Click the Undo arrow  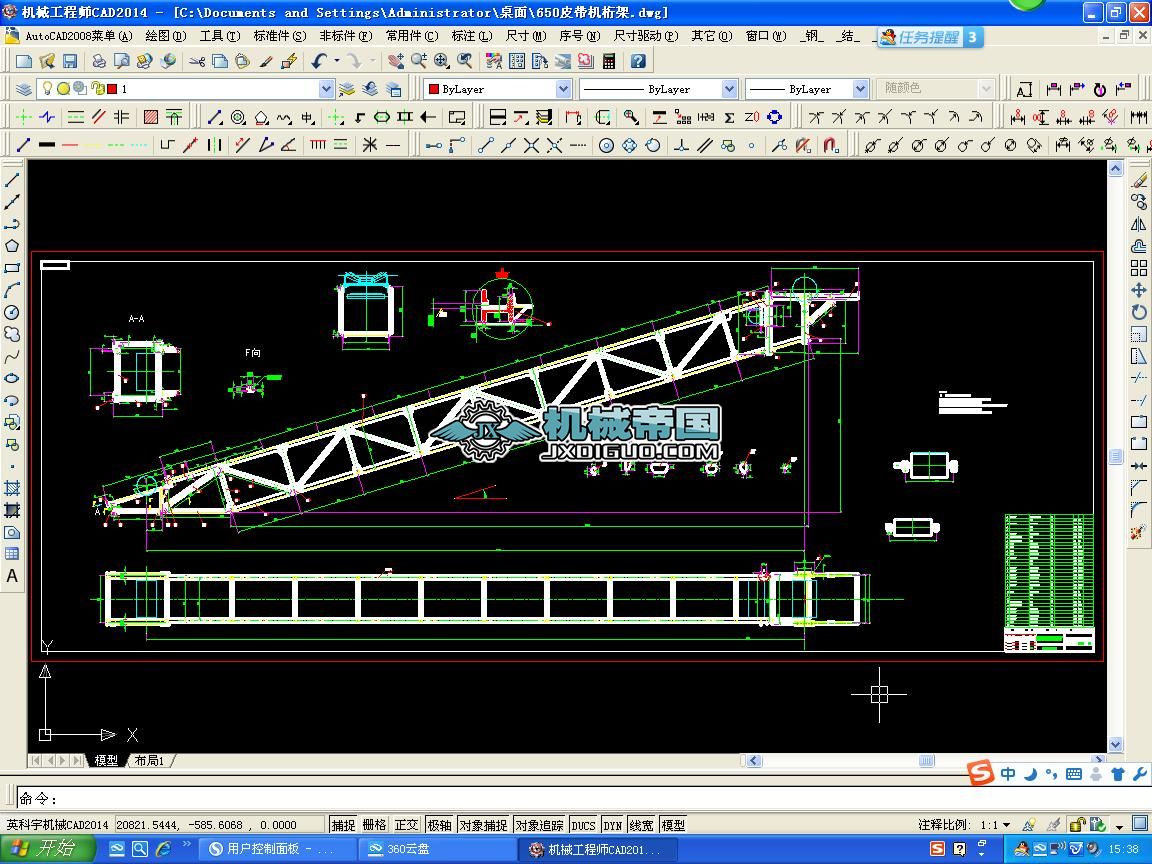(319, 61)
